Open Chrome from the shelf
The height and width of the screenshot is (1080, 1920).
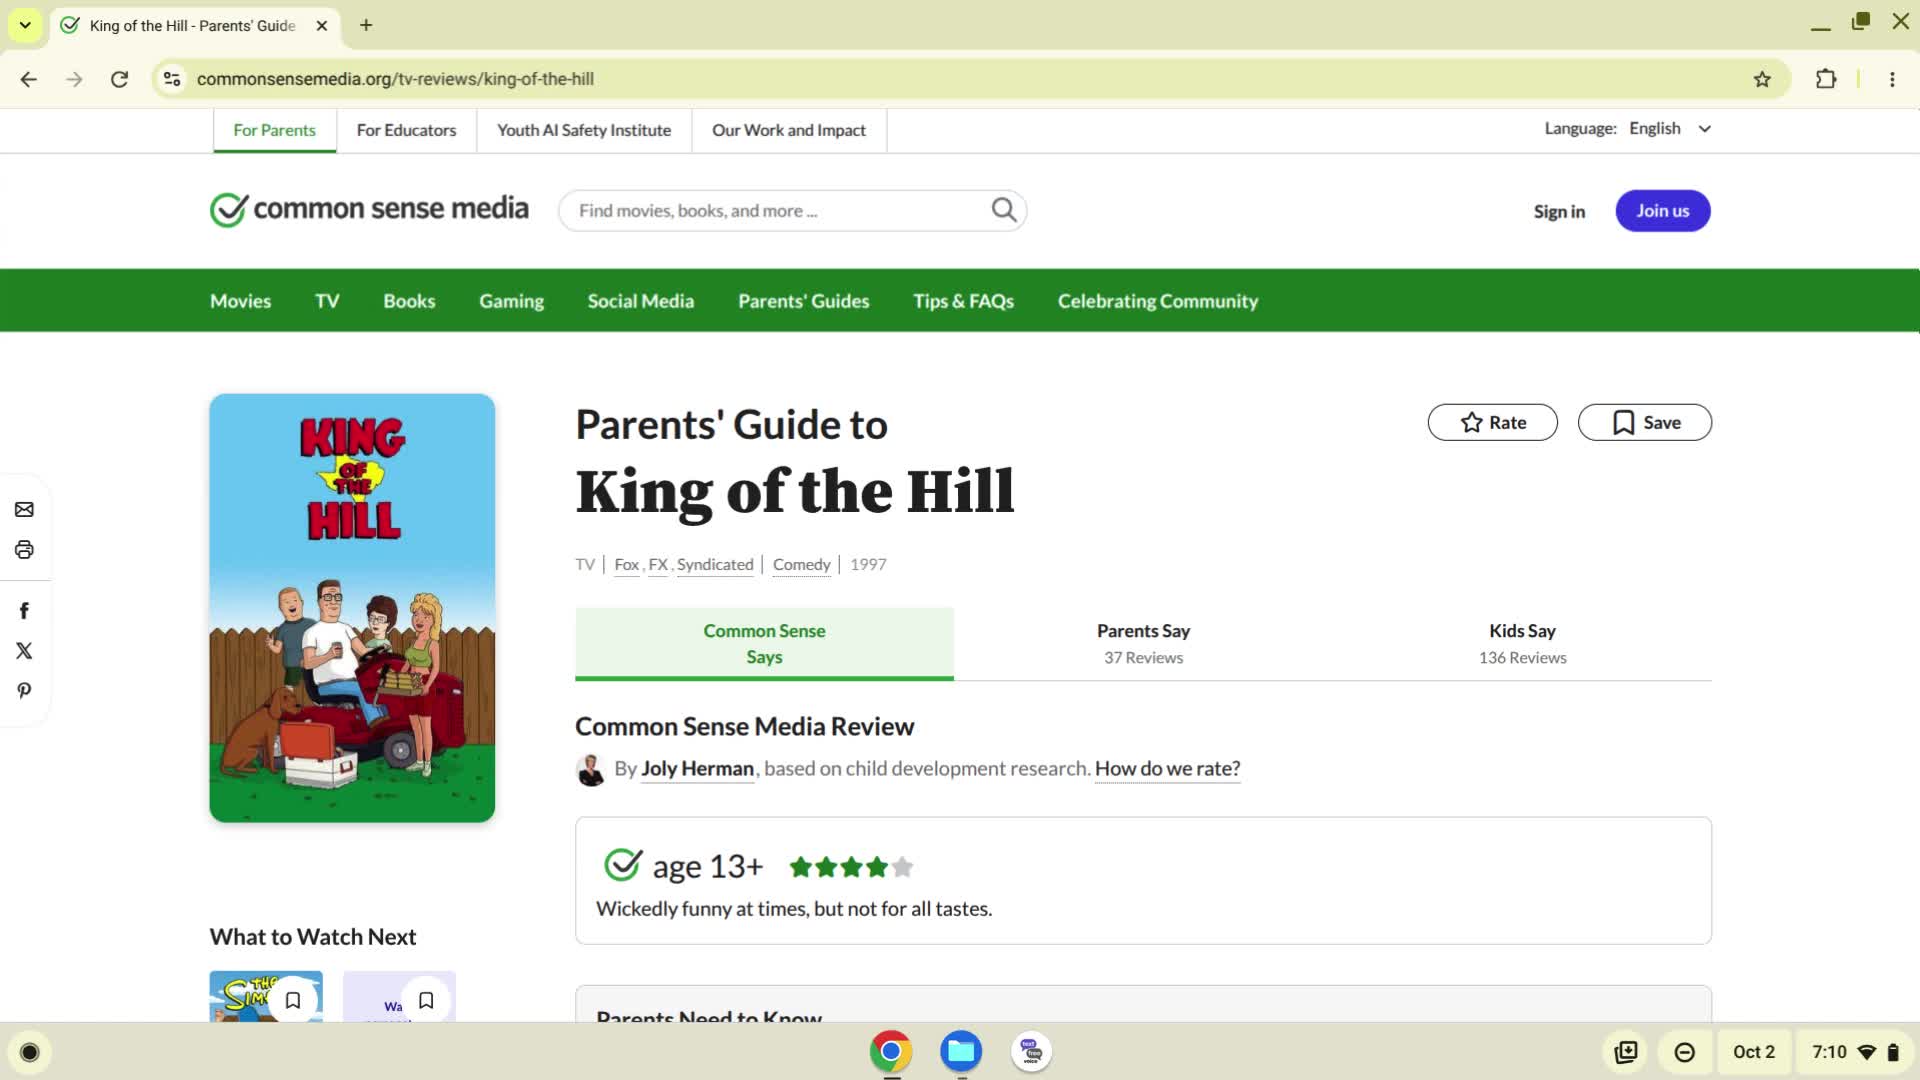(890, 1052)
